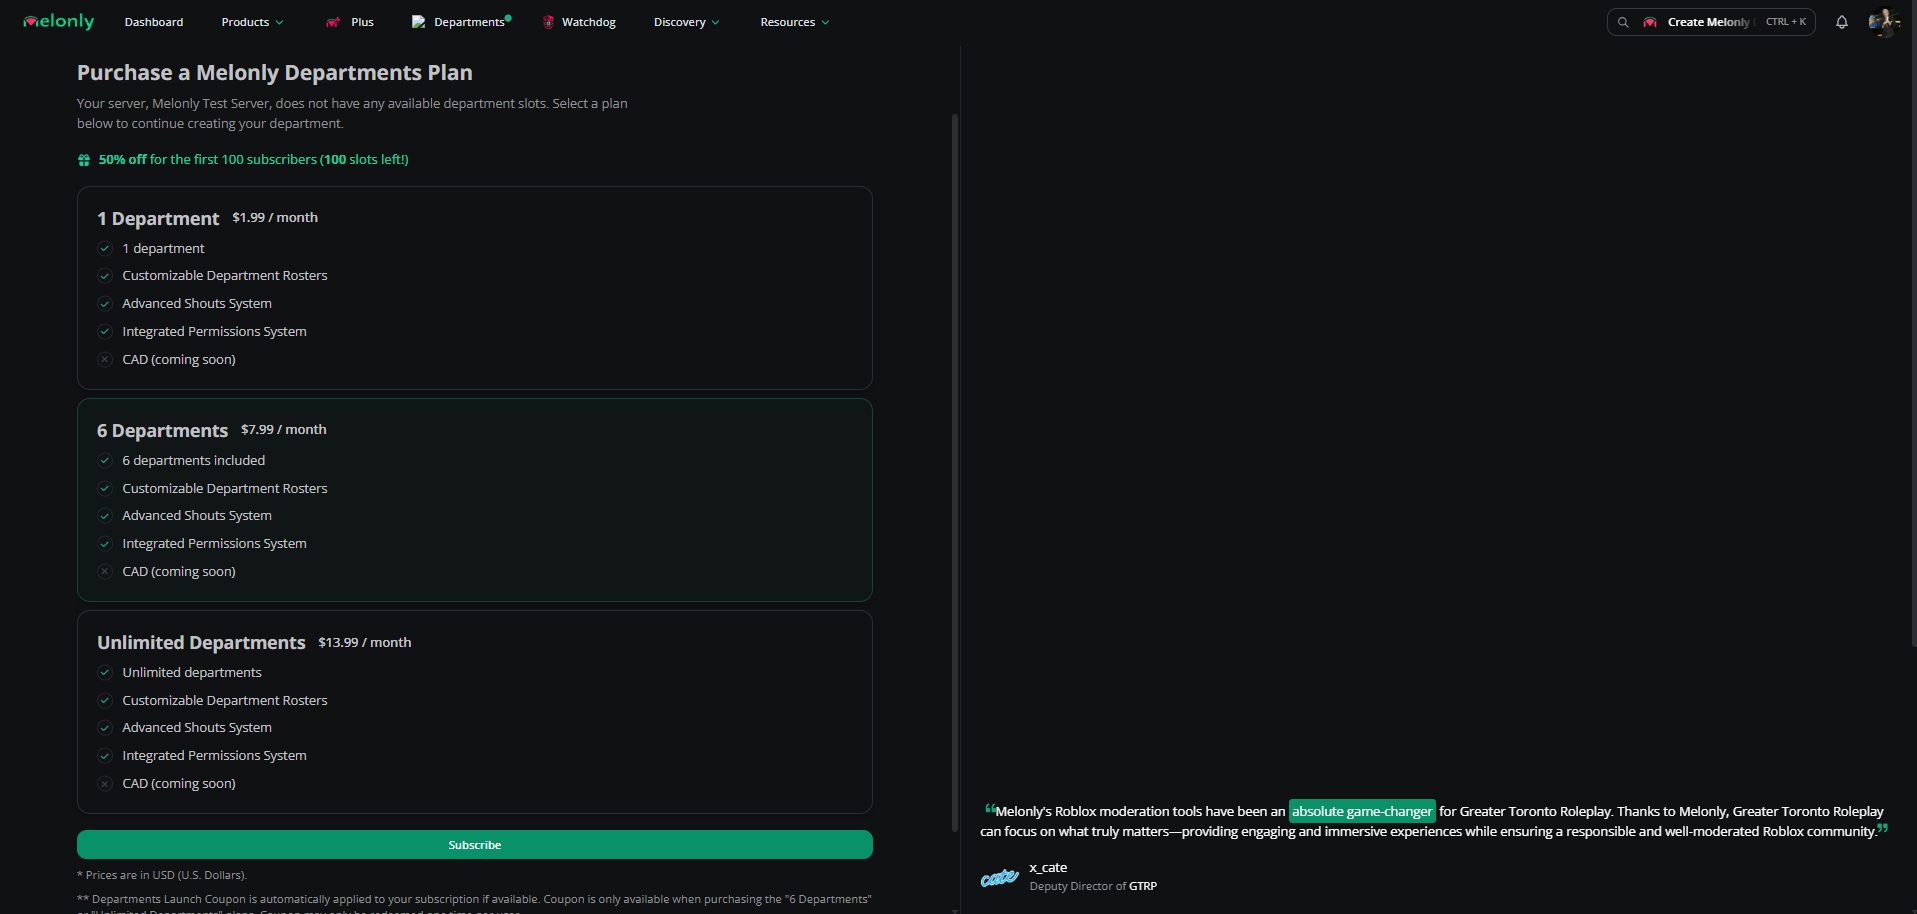1917x914 pixels.
Task: Click check icon beside 6 departments included
Action: point(105,460)
